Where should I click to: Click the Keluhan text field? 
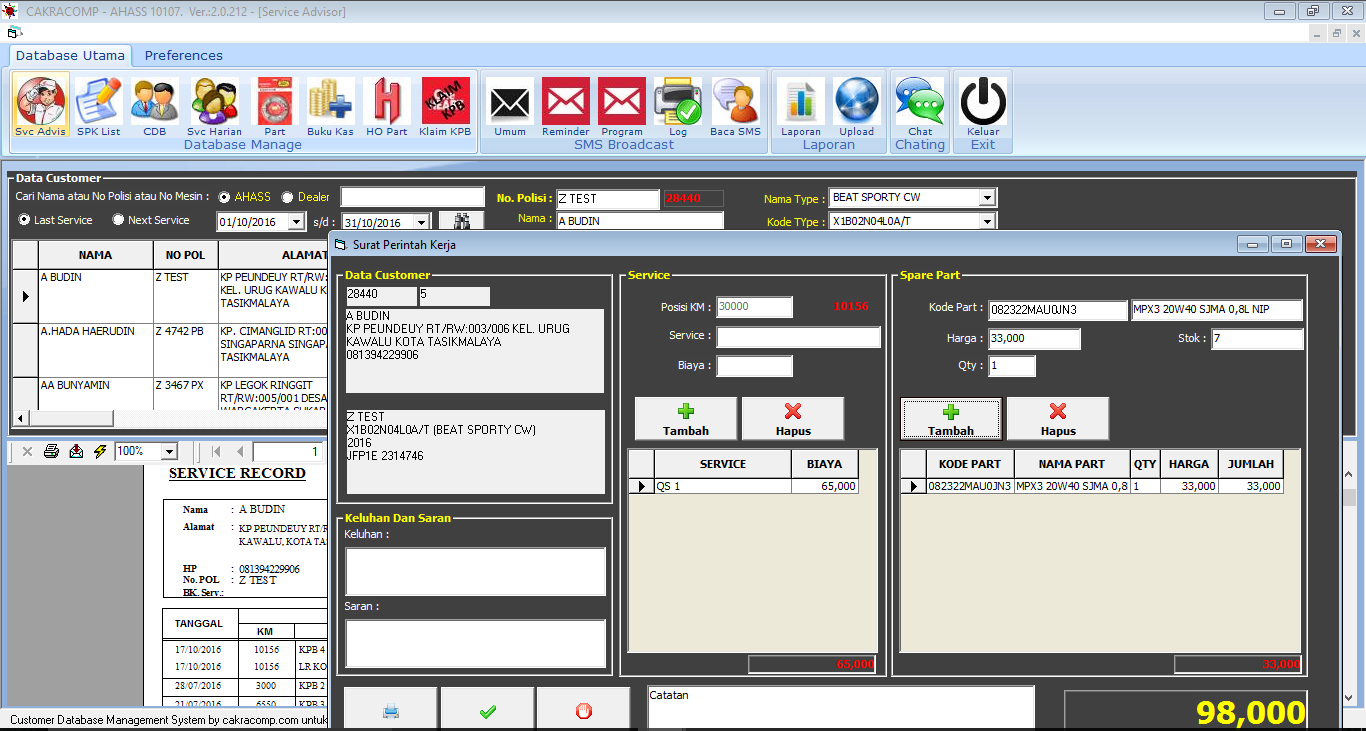[475, 571]
